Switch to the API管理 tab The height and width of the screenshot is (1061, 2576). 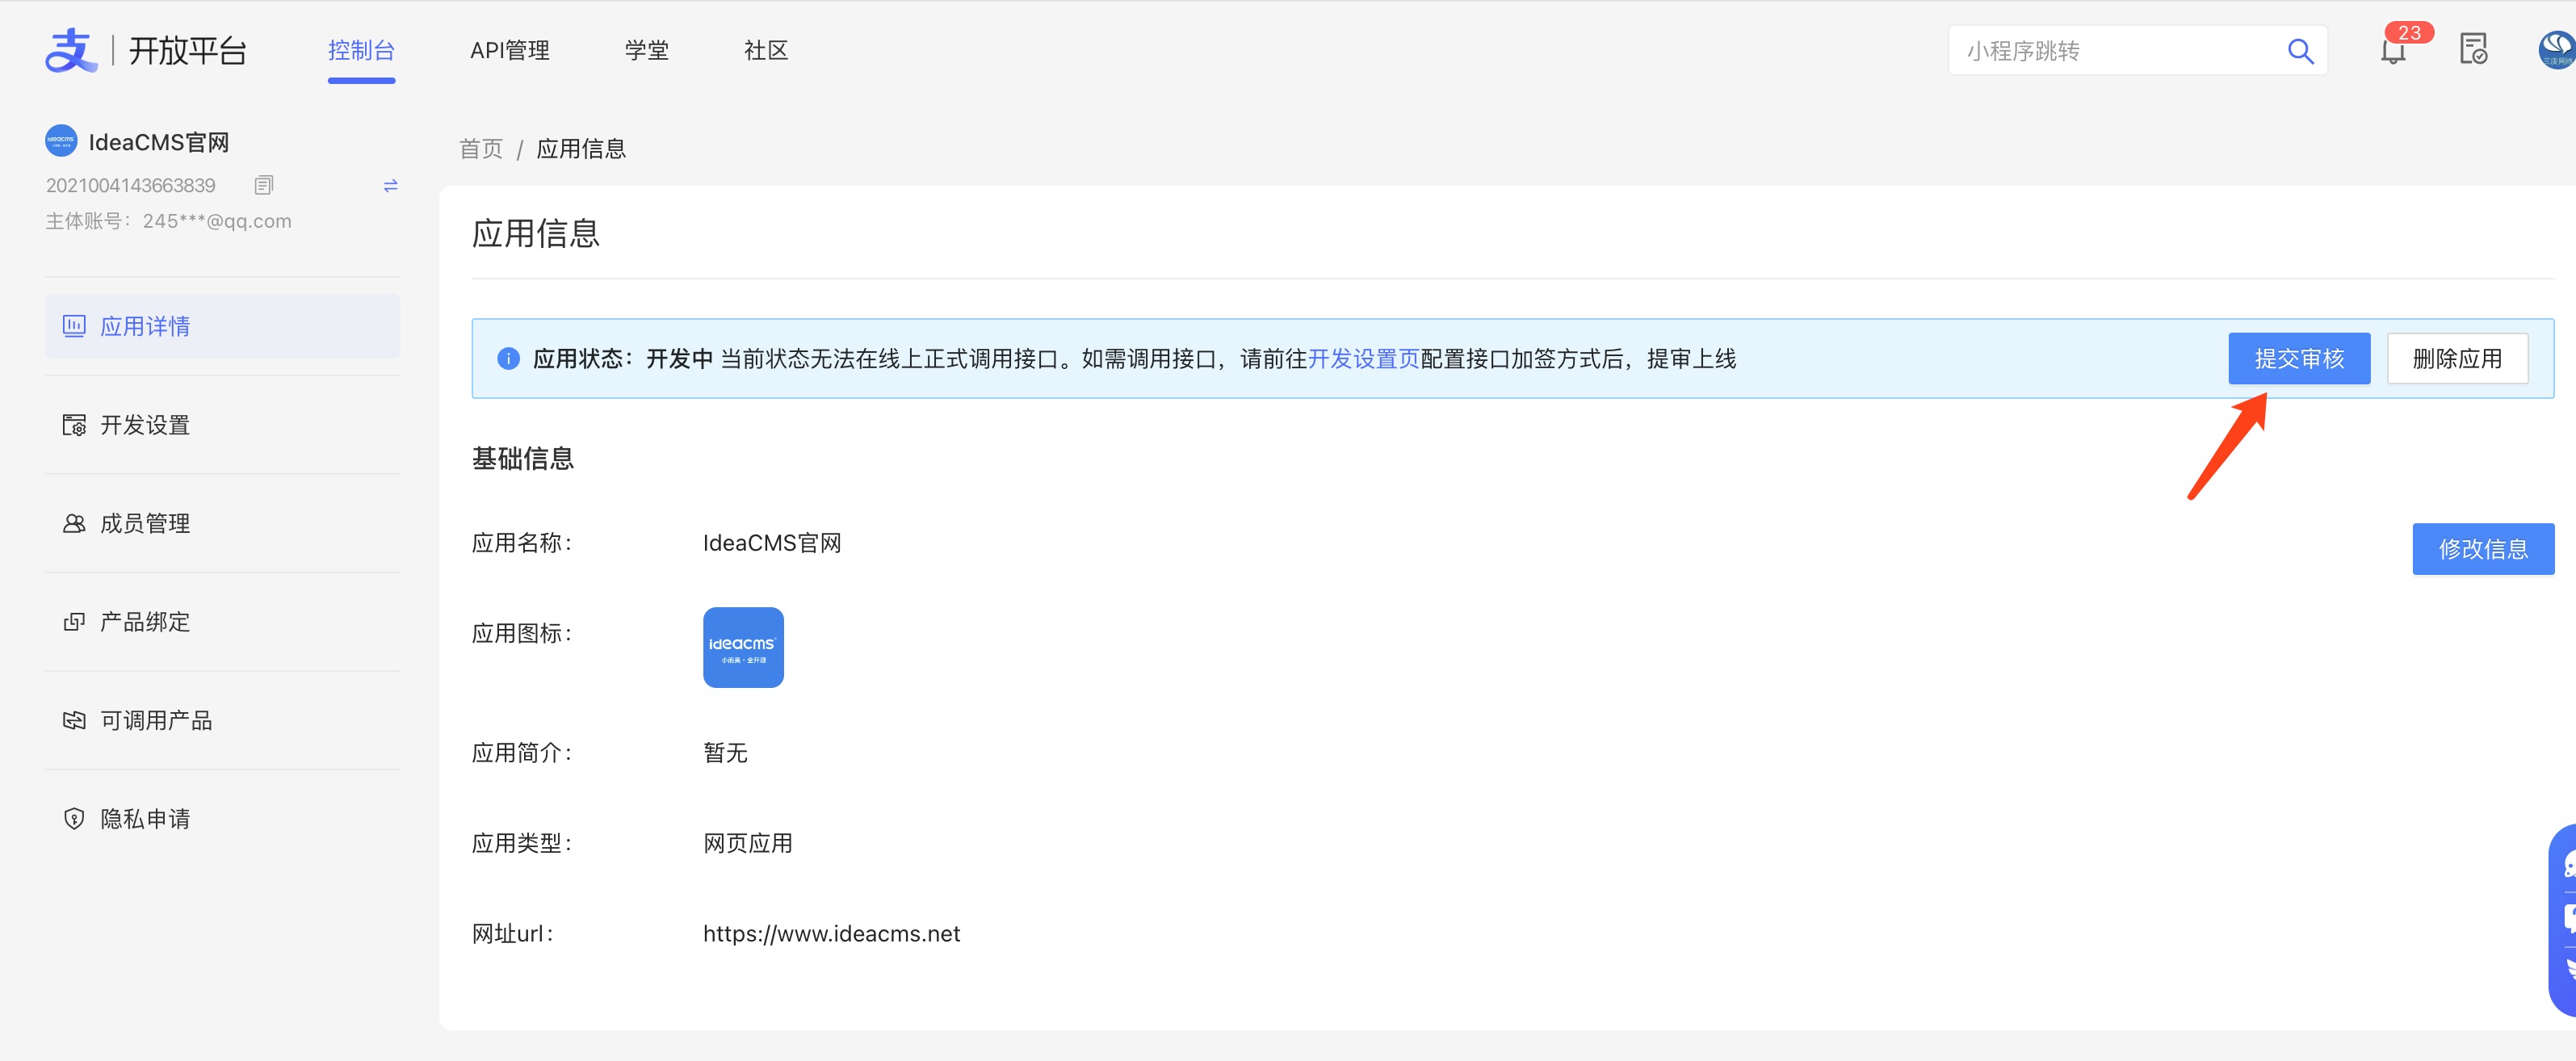point(509,50)
